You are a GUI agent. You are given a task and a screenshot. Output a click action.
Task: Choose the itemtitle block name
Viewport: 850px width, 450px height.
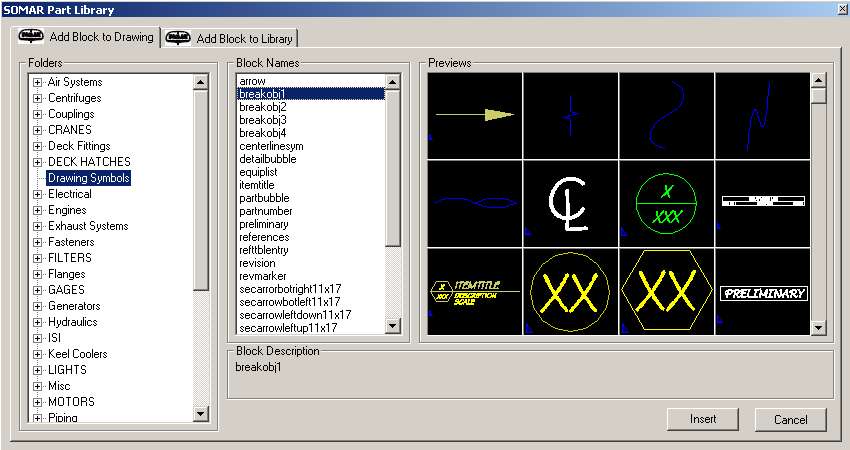pyautogui.click(x=257, y=185)
